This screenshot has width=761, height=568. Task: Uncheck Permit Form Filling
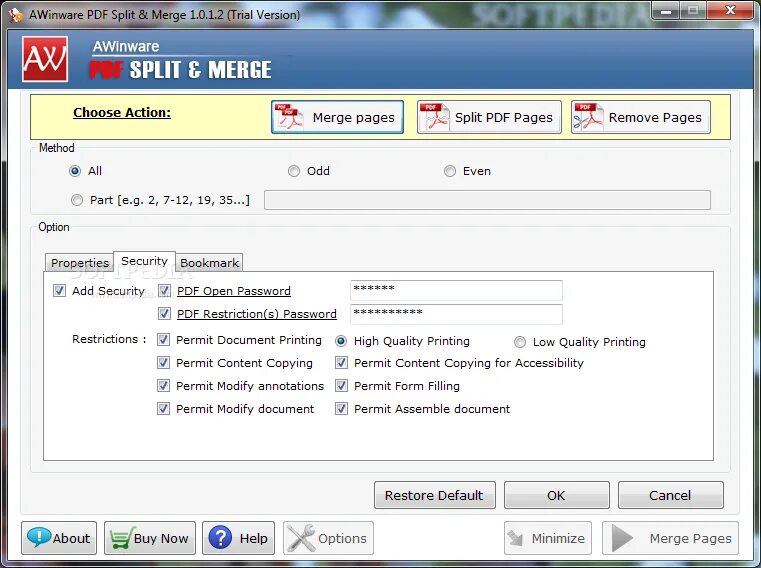pos(342,386)
